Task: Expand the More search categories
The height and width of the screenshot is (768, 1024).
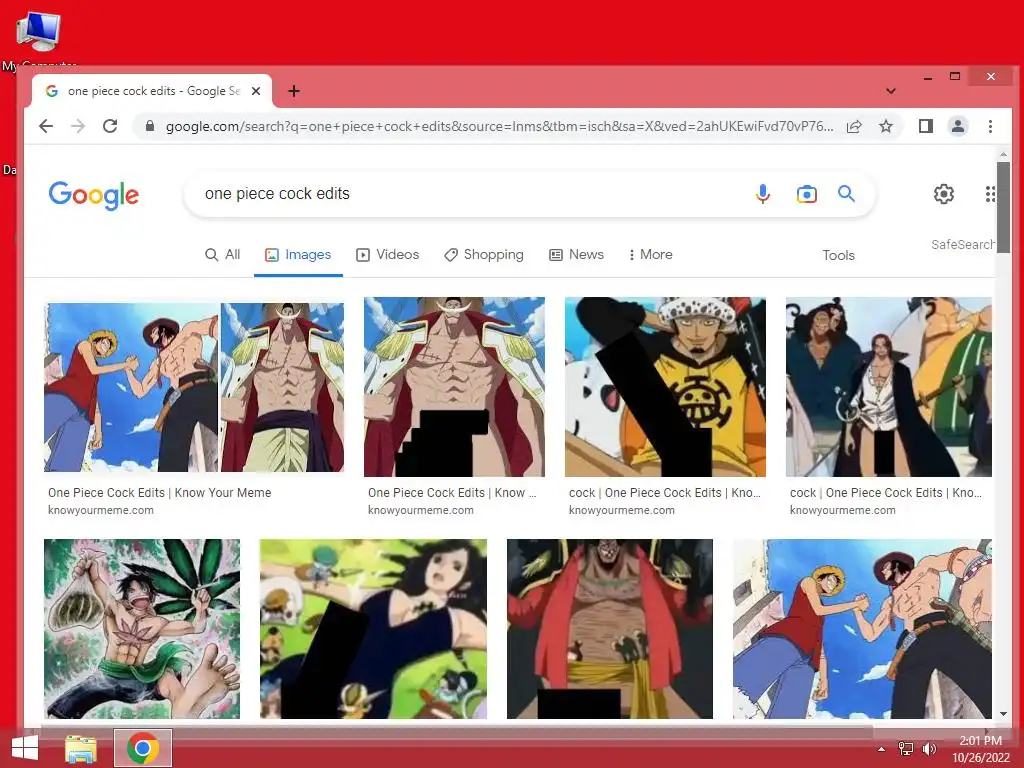Action: (x=650, y=255)
